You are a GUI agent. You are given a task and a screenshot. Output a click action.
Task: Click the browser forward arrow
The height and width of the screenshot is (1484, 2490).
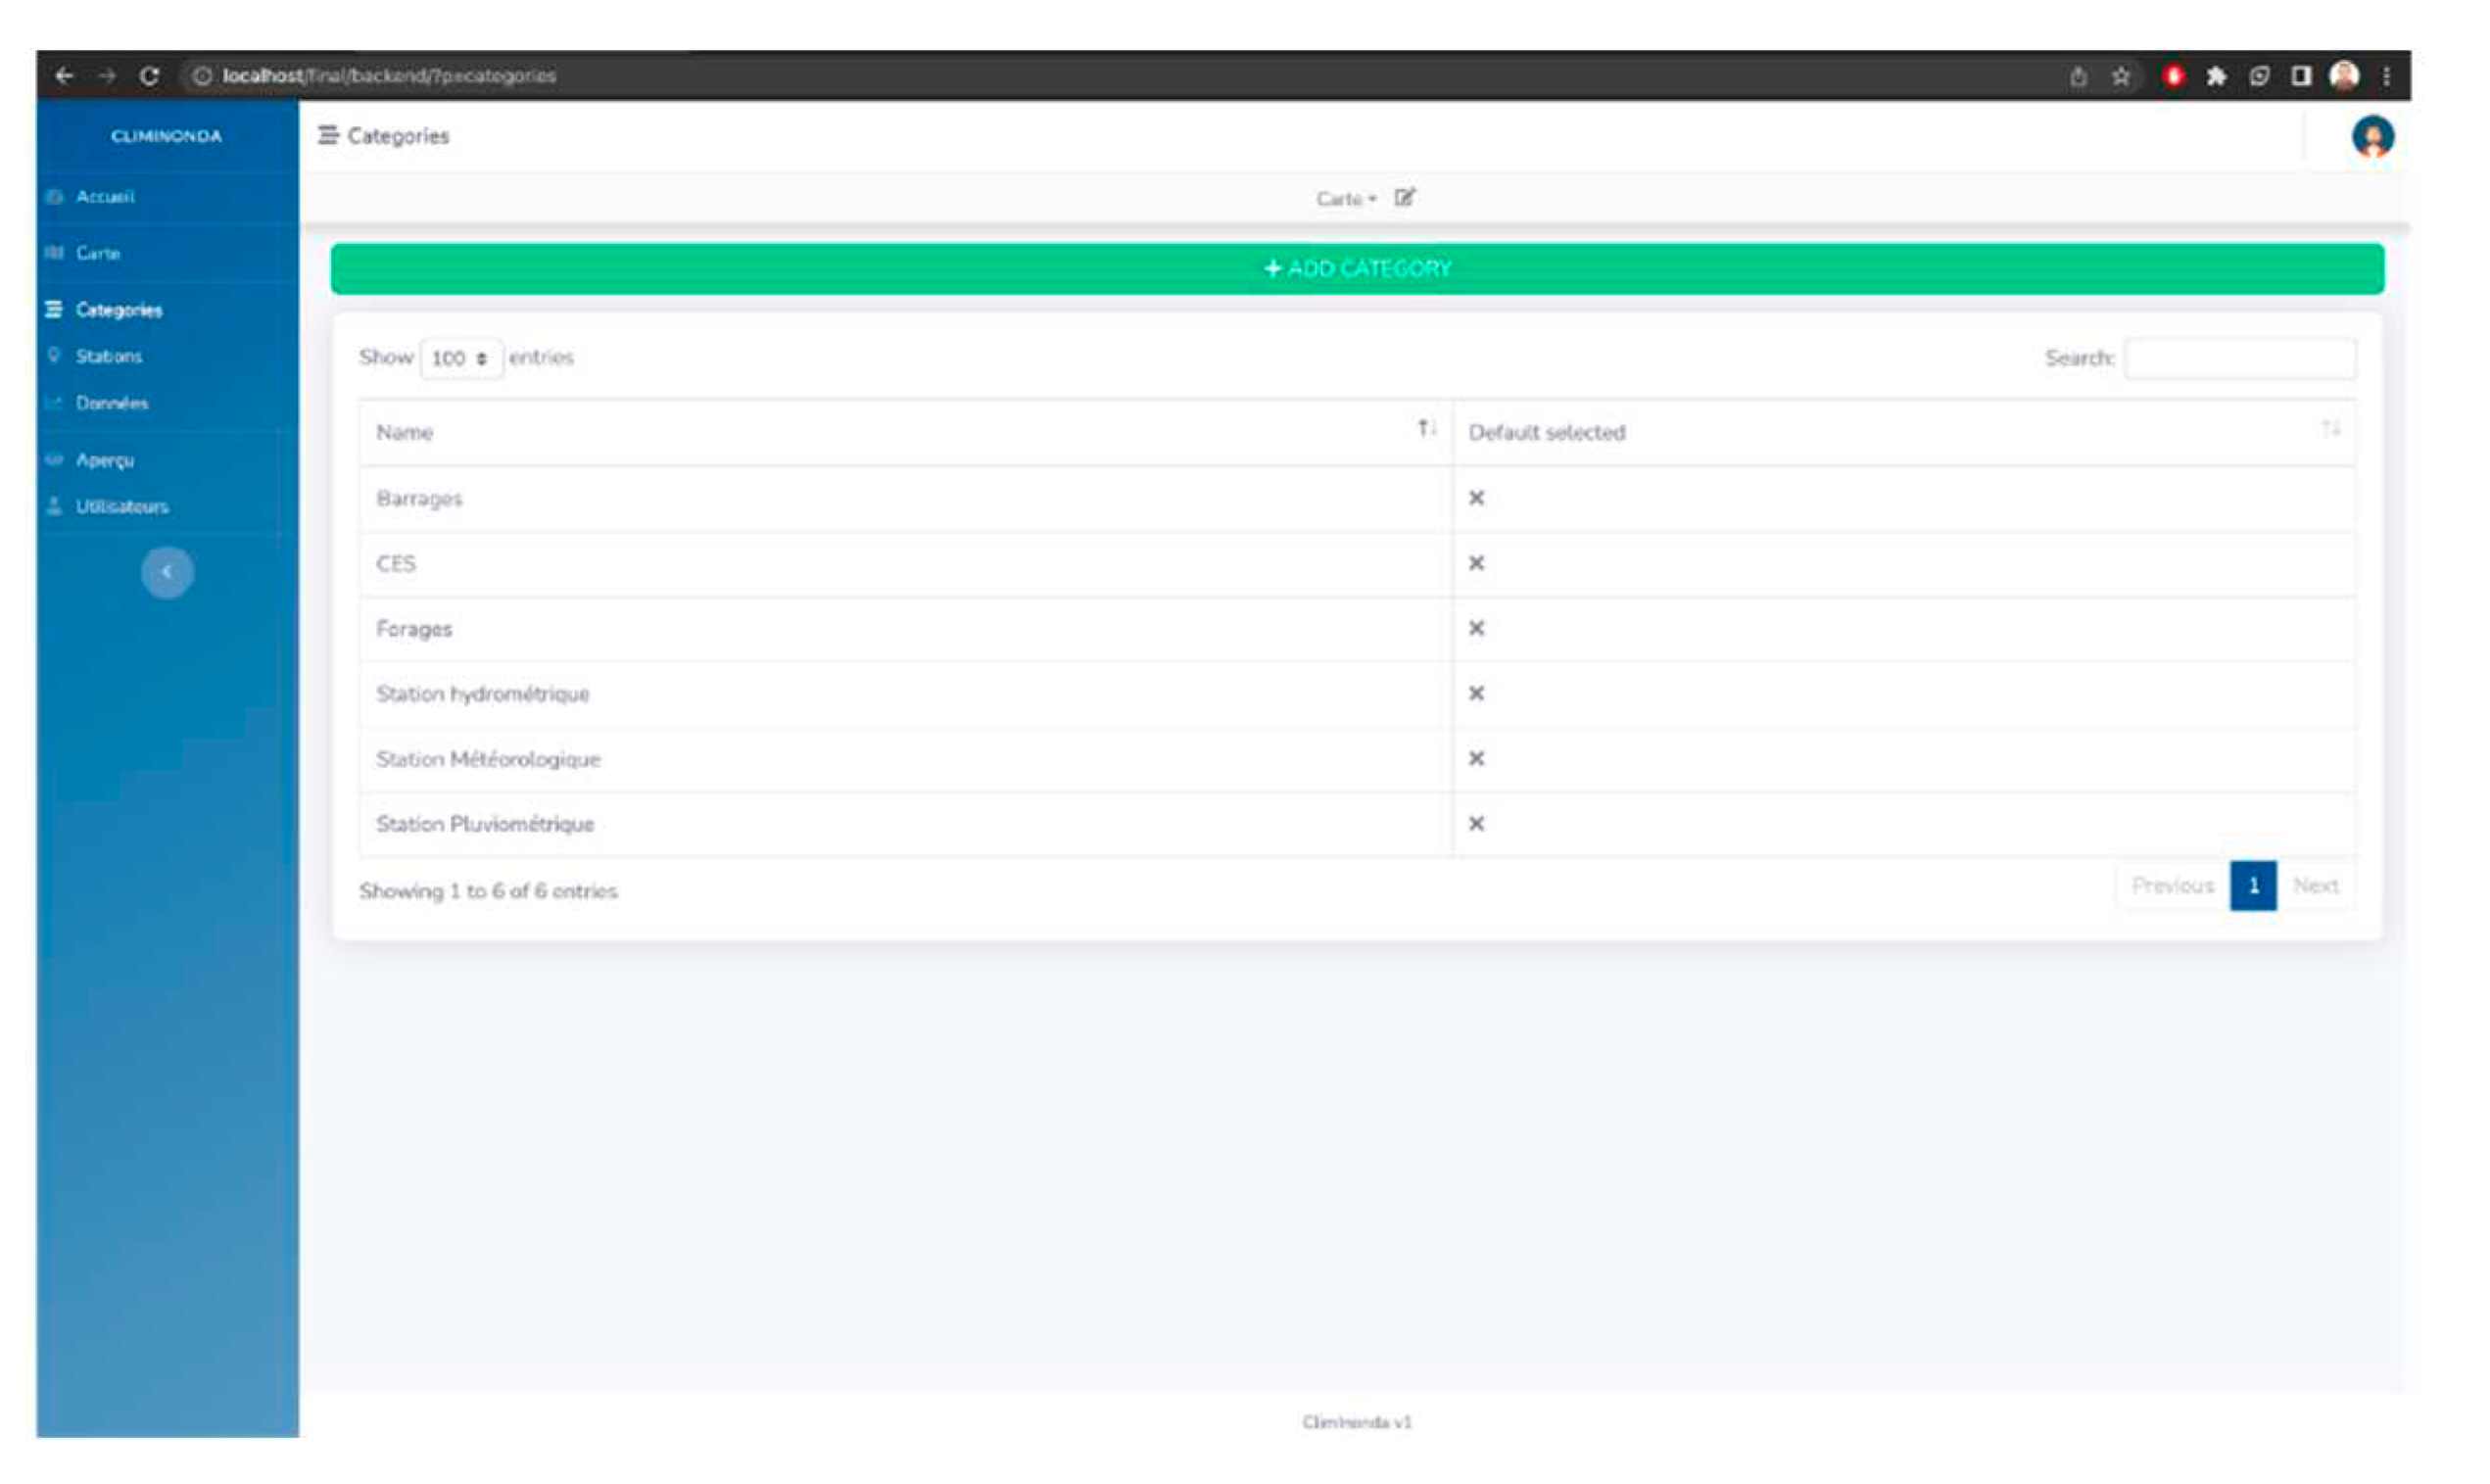point(107,76)
